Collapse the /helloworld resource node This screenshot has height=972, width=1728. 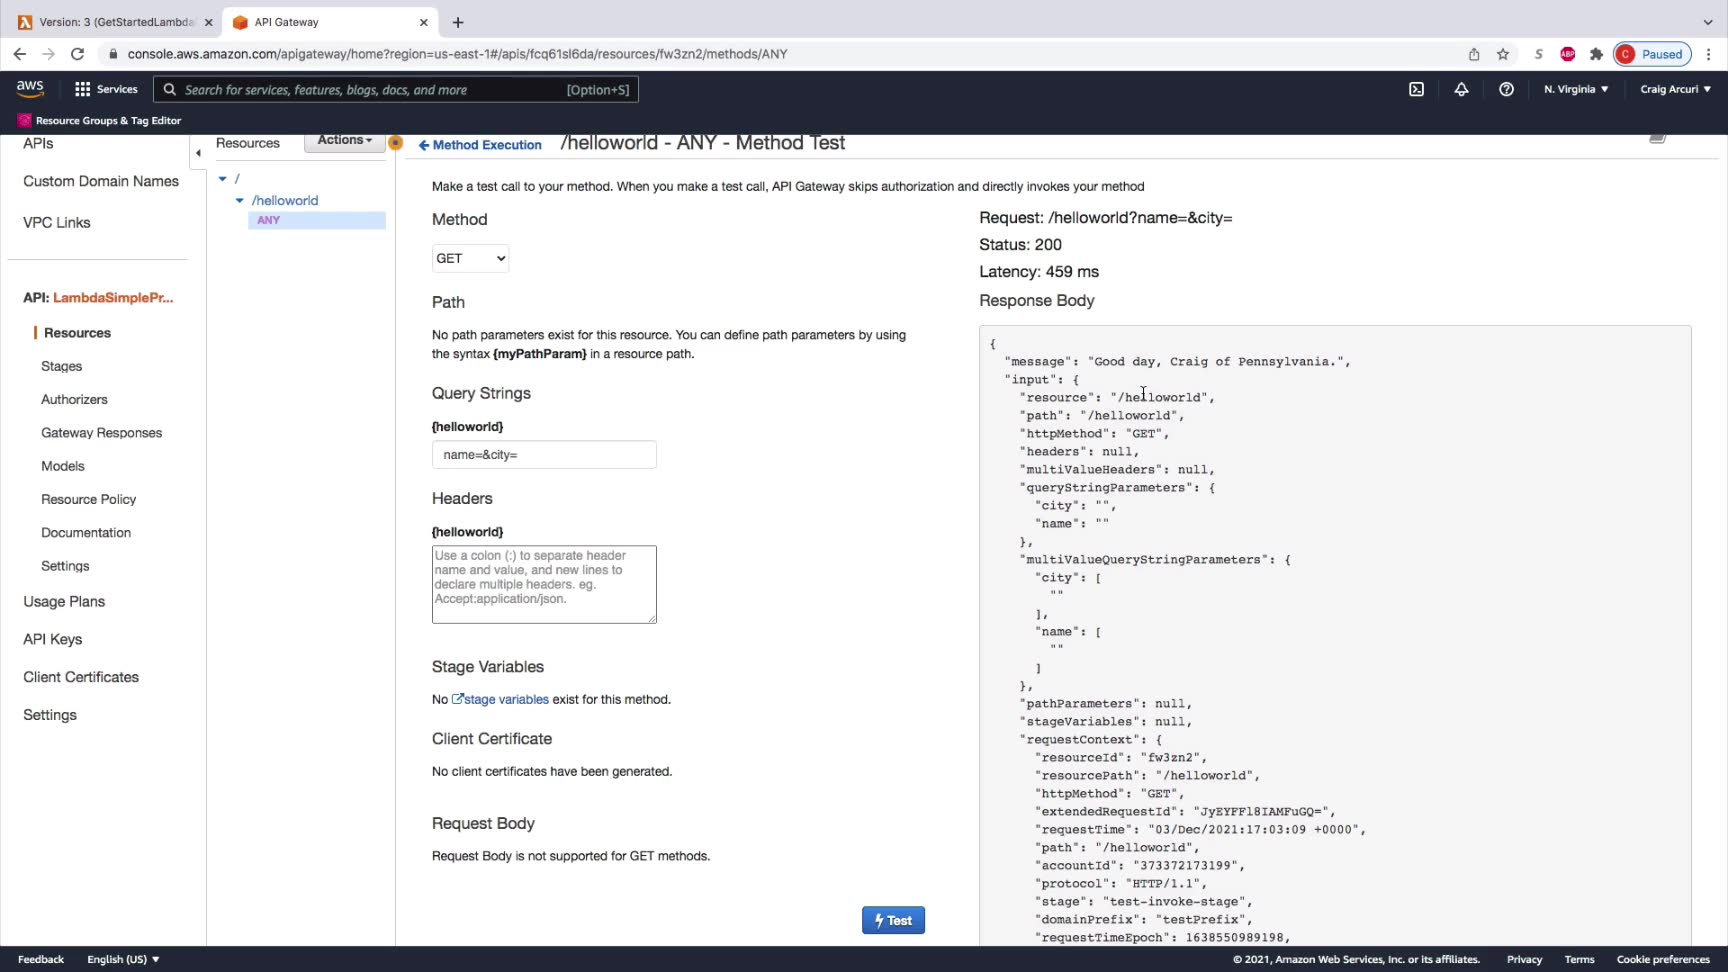(x=240, y=201)
